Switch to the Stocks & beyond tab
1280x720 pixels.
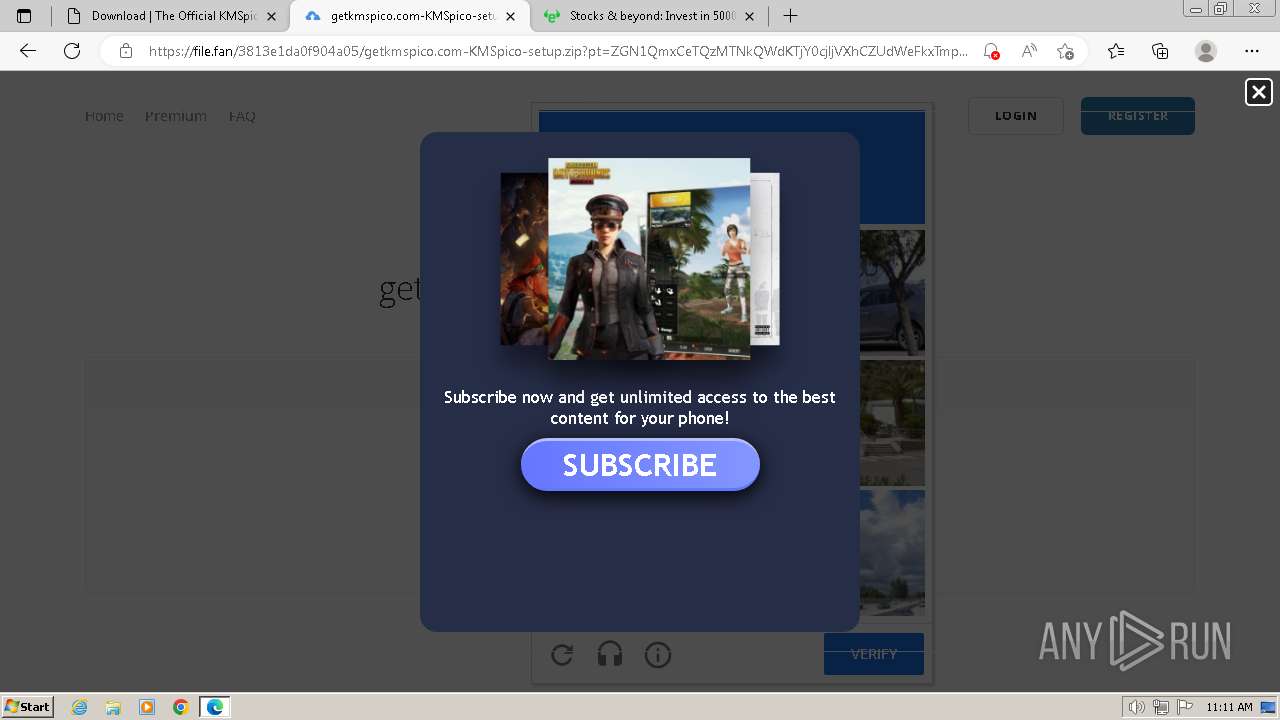(649, 16)
